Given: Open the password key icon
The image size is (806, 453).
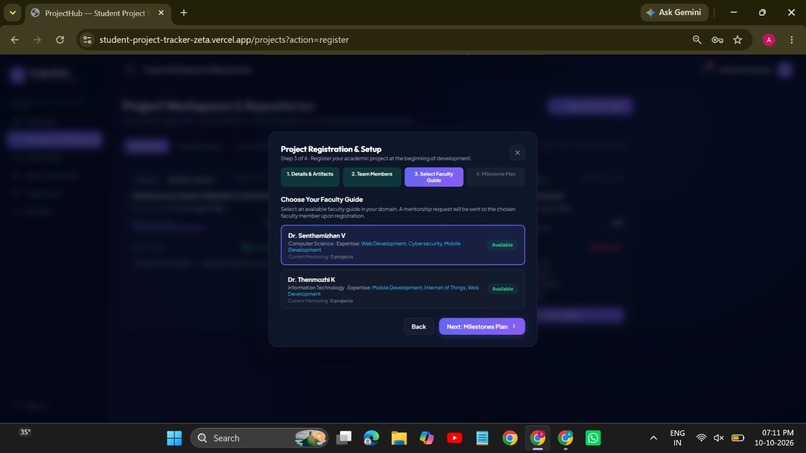Looking at the screenshot, I should pyautogui.click(x=717, y=40).
